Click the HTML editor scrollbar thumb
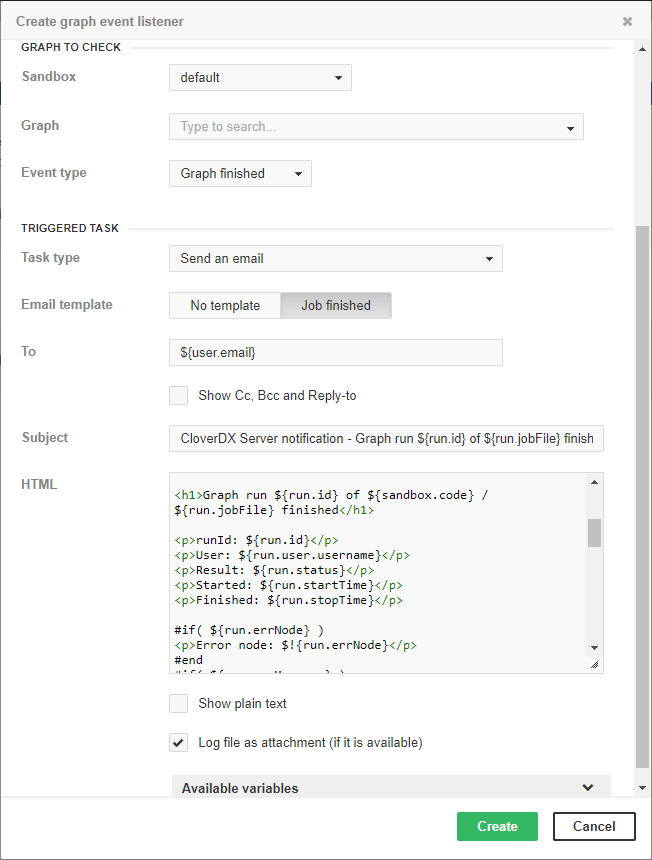 coord(594,532)
